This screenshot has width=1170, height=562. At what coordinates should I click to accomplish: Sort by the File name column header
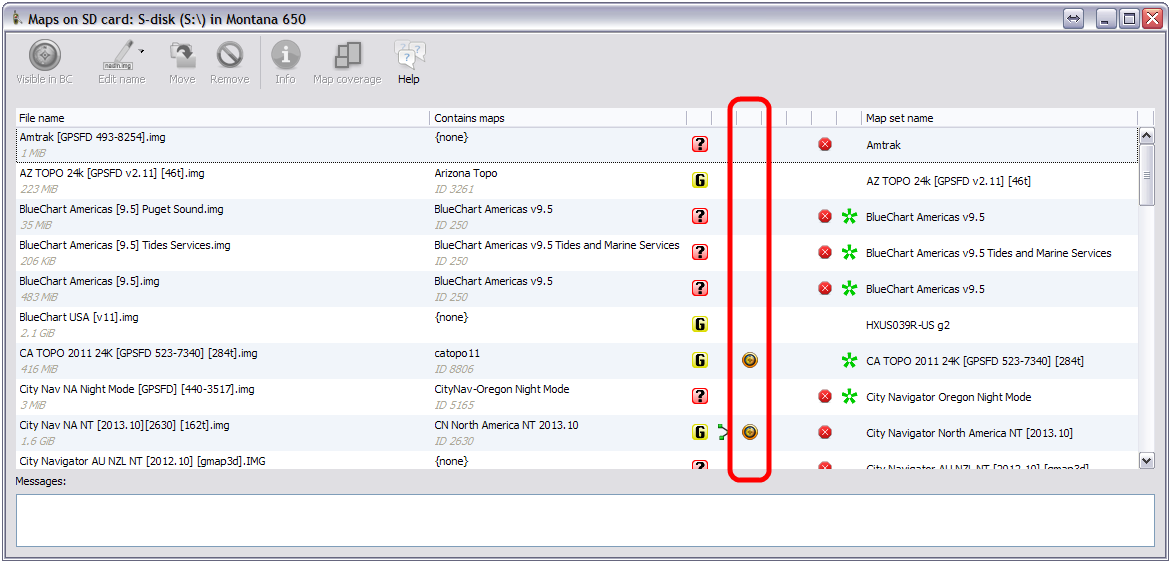(x=220, y=118)
